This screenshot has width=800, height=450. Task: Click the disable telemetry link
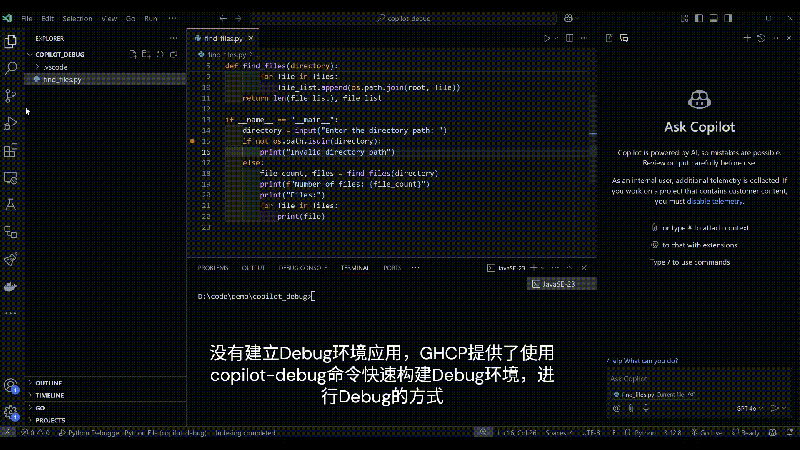tap(714, 202)
